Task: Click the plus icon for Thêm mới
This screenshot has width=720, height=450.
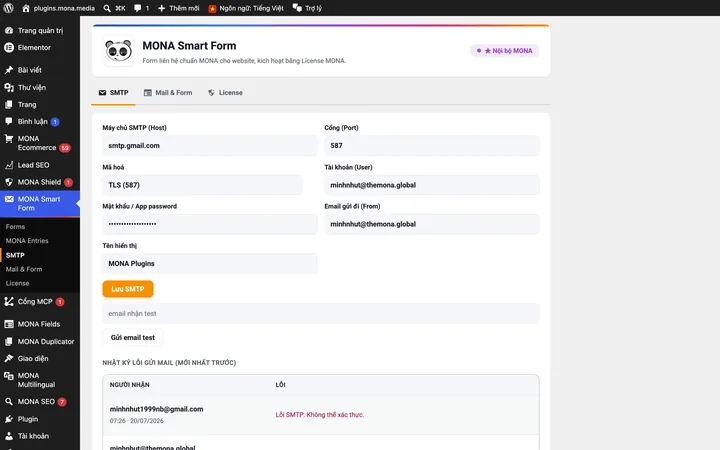Action: click(161, 8)
